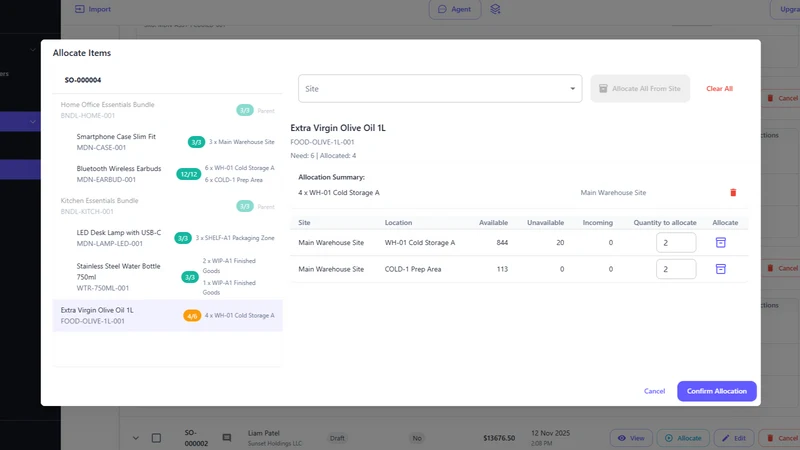Click Allocate button on SO-000002 row
This screenshot has height=450, width=800.
click(x=683, y=438)
